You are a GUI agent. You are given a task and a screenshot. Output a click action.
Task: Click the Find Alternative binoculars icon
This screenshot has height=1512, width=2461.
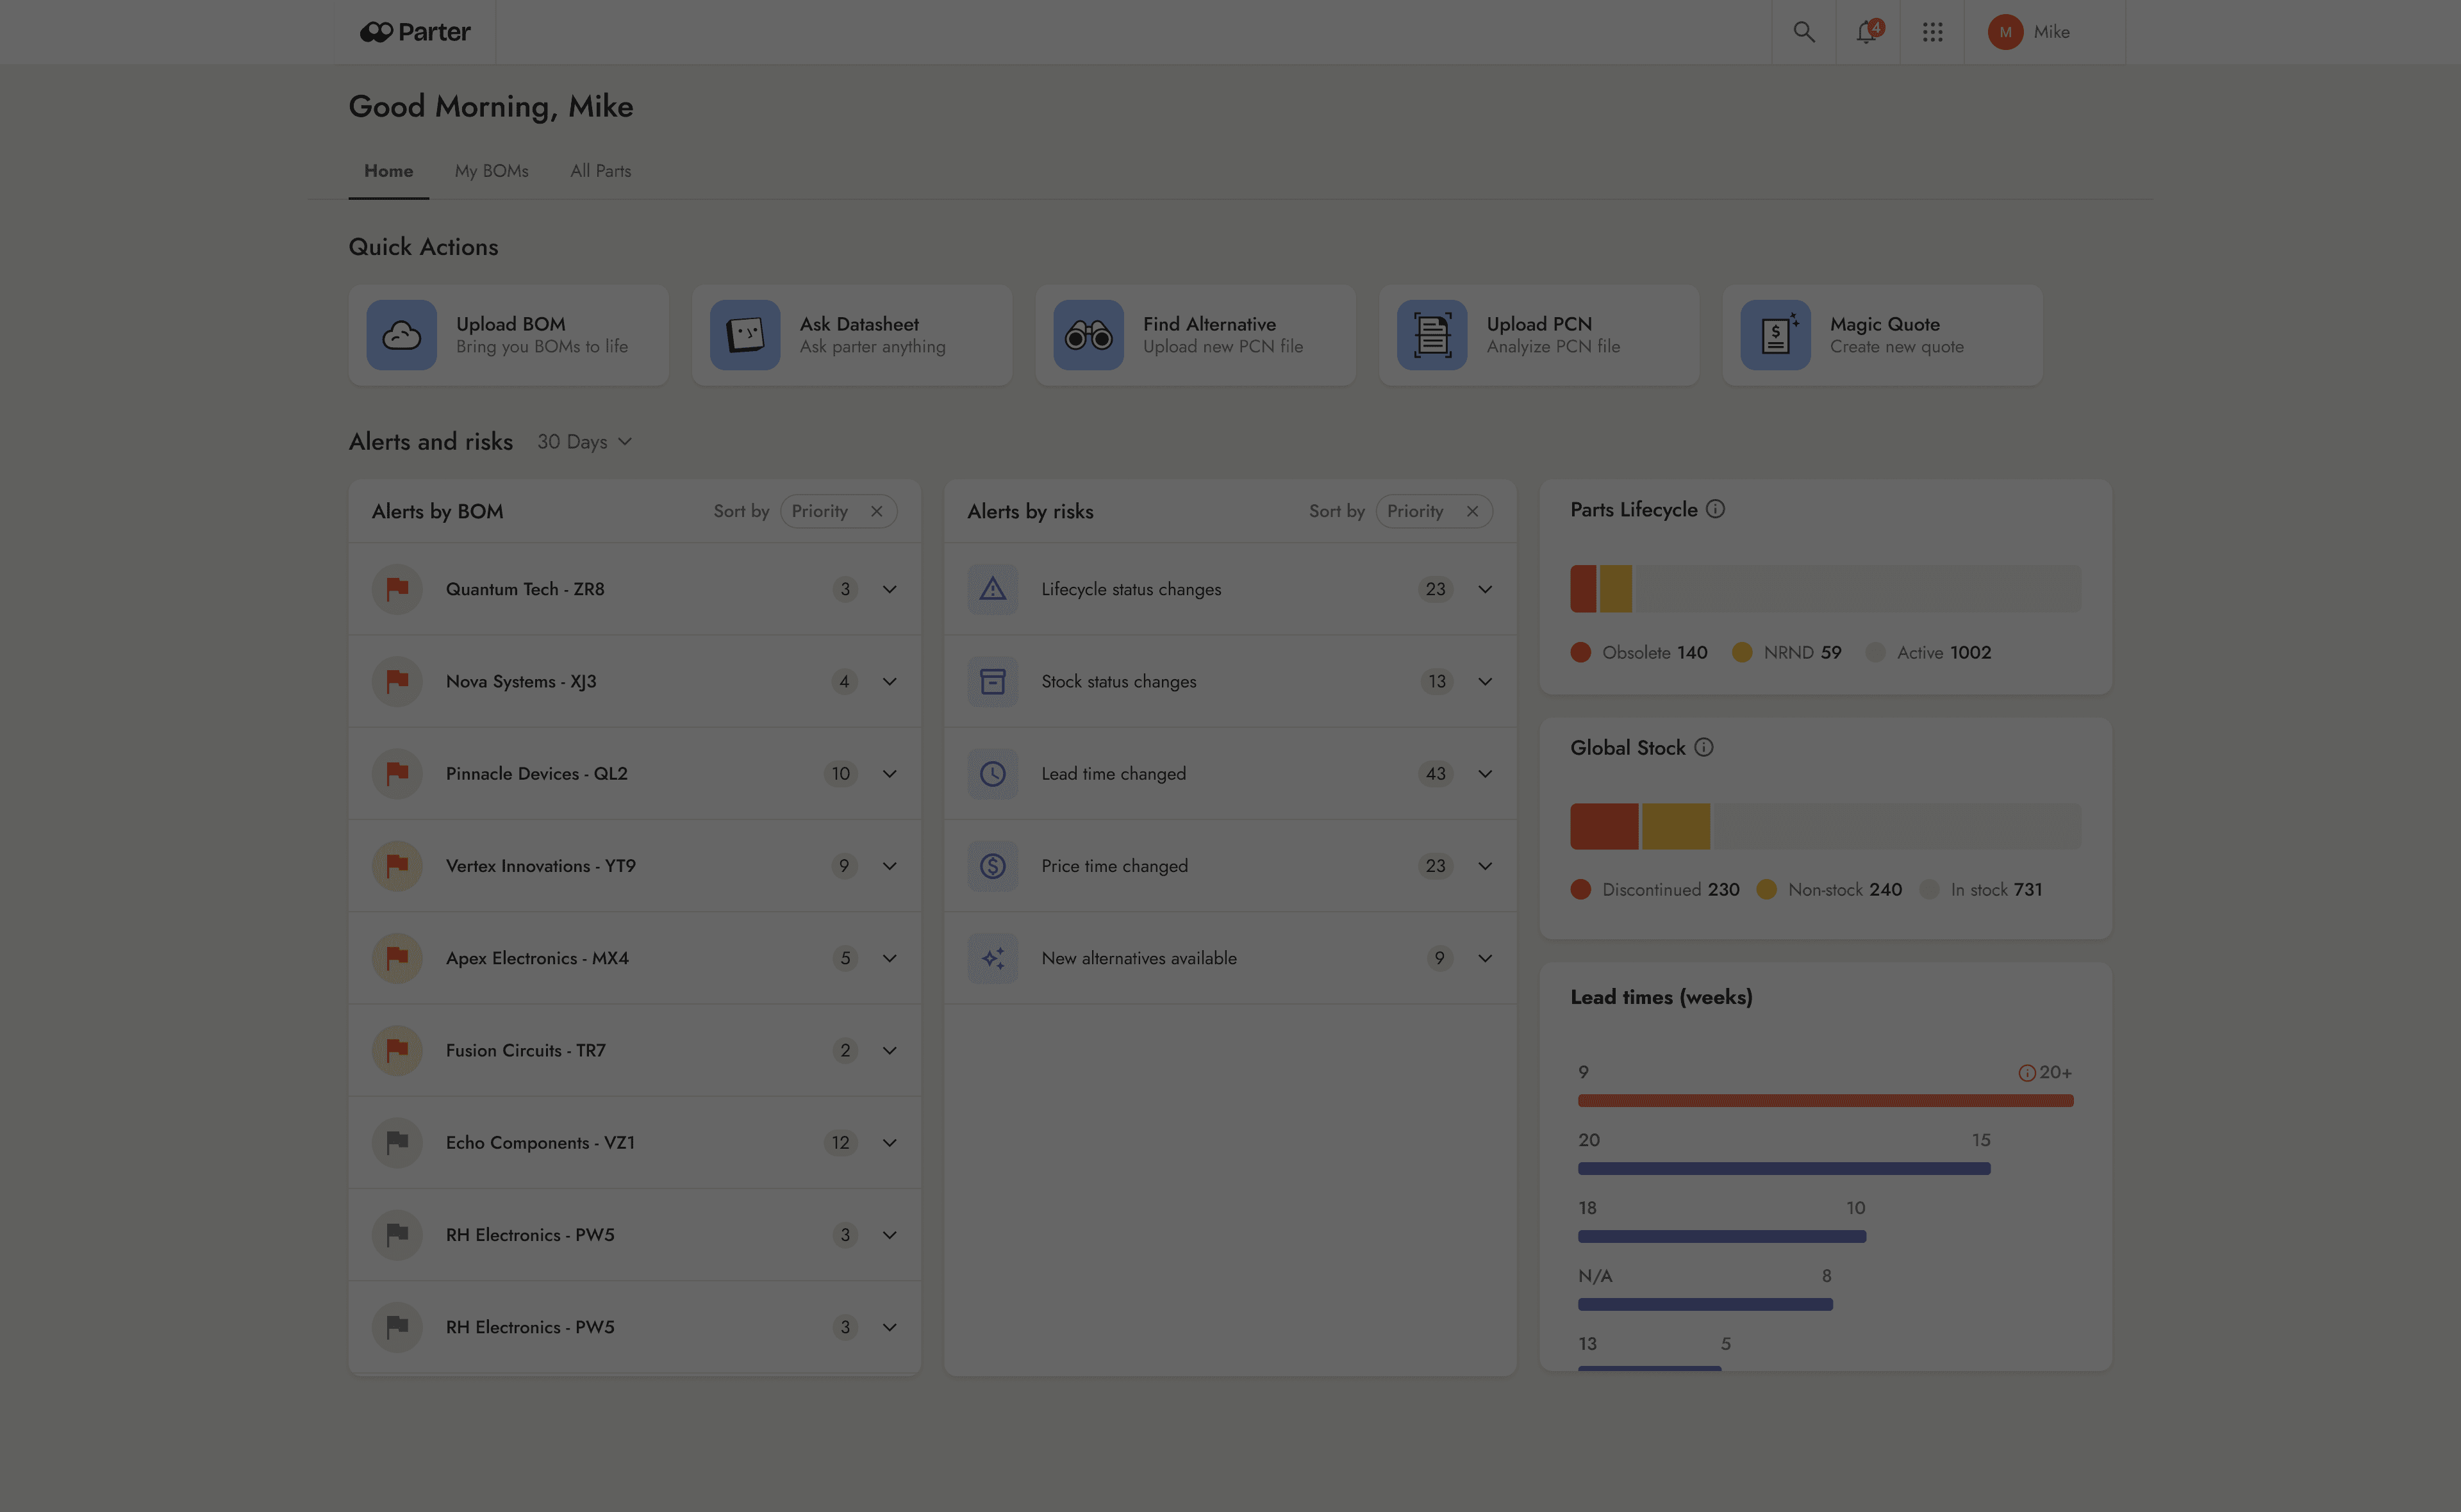1088,335
